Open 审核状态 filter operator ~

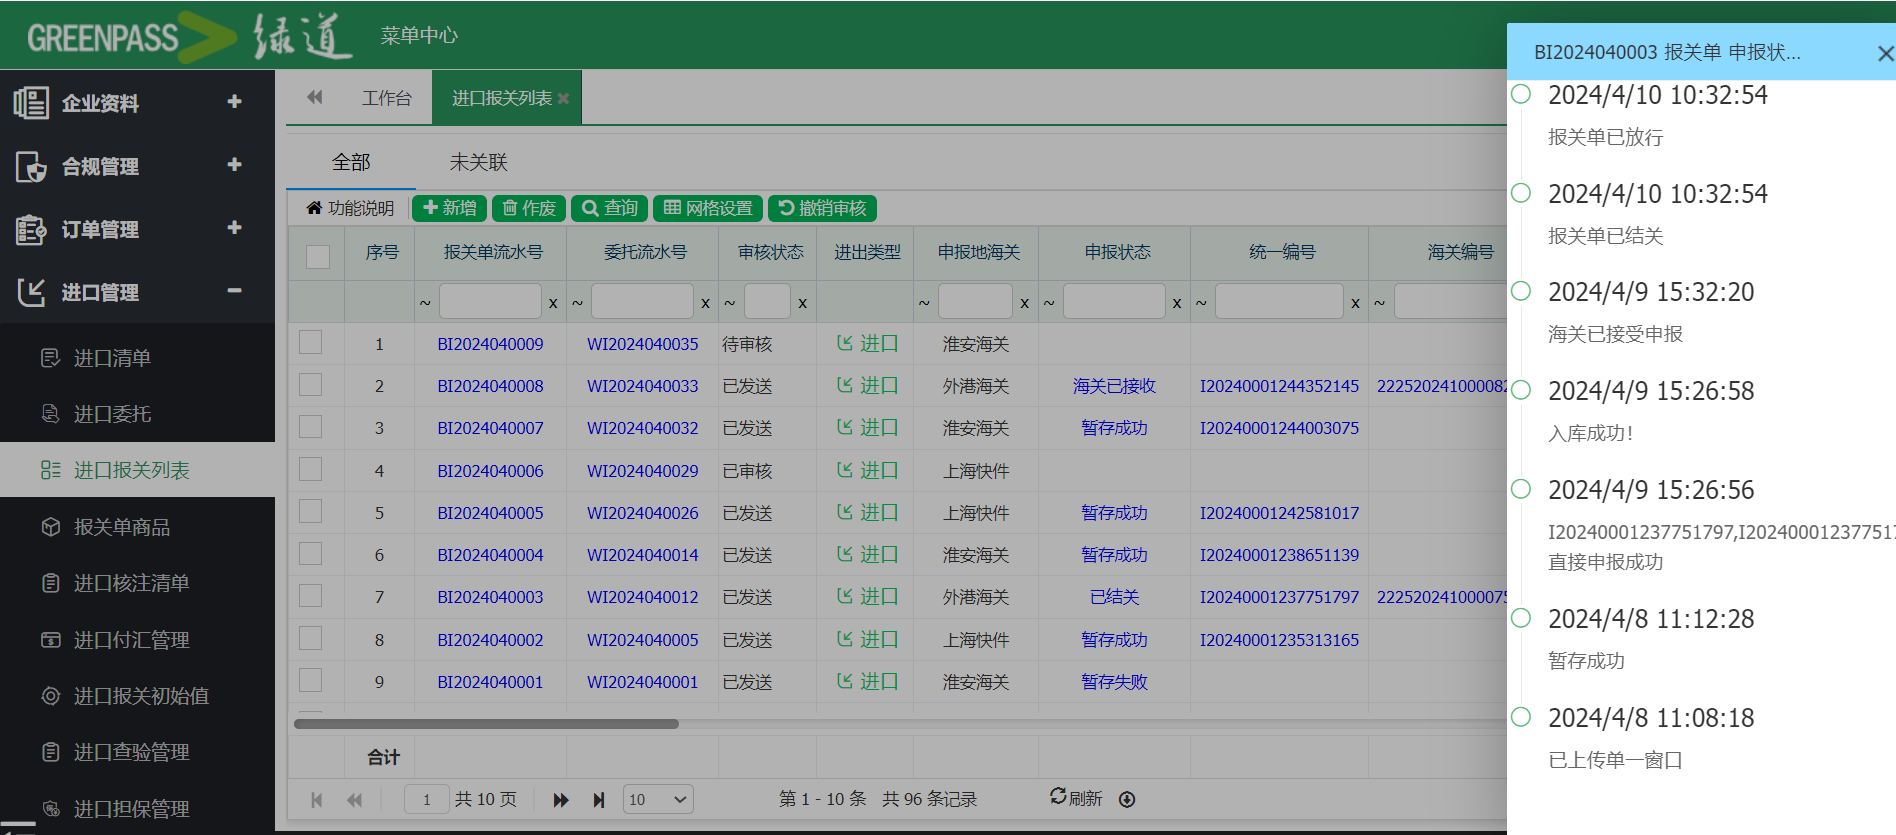click(x=729, y=303)
